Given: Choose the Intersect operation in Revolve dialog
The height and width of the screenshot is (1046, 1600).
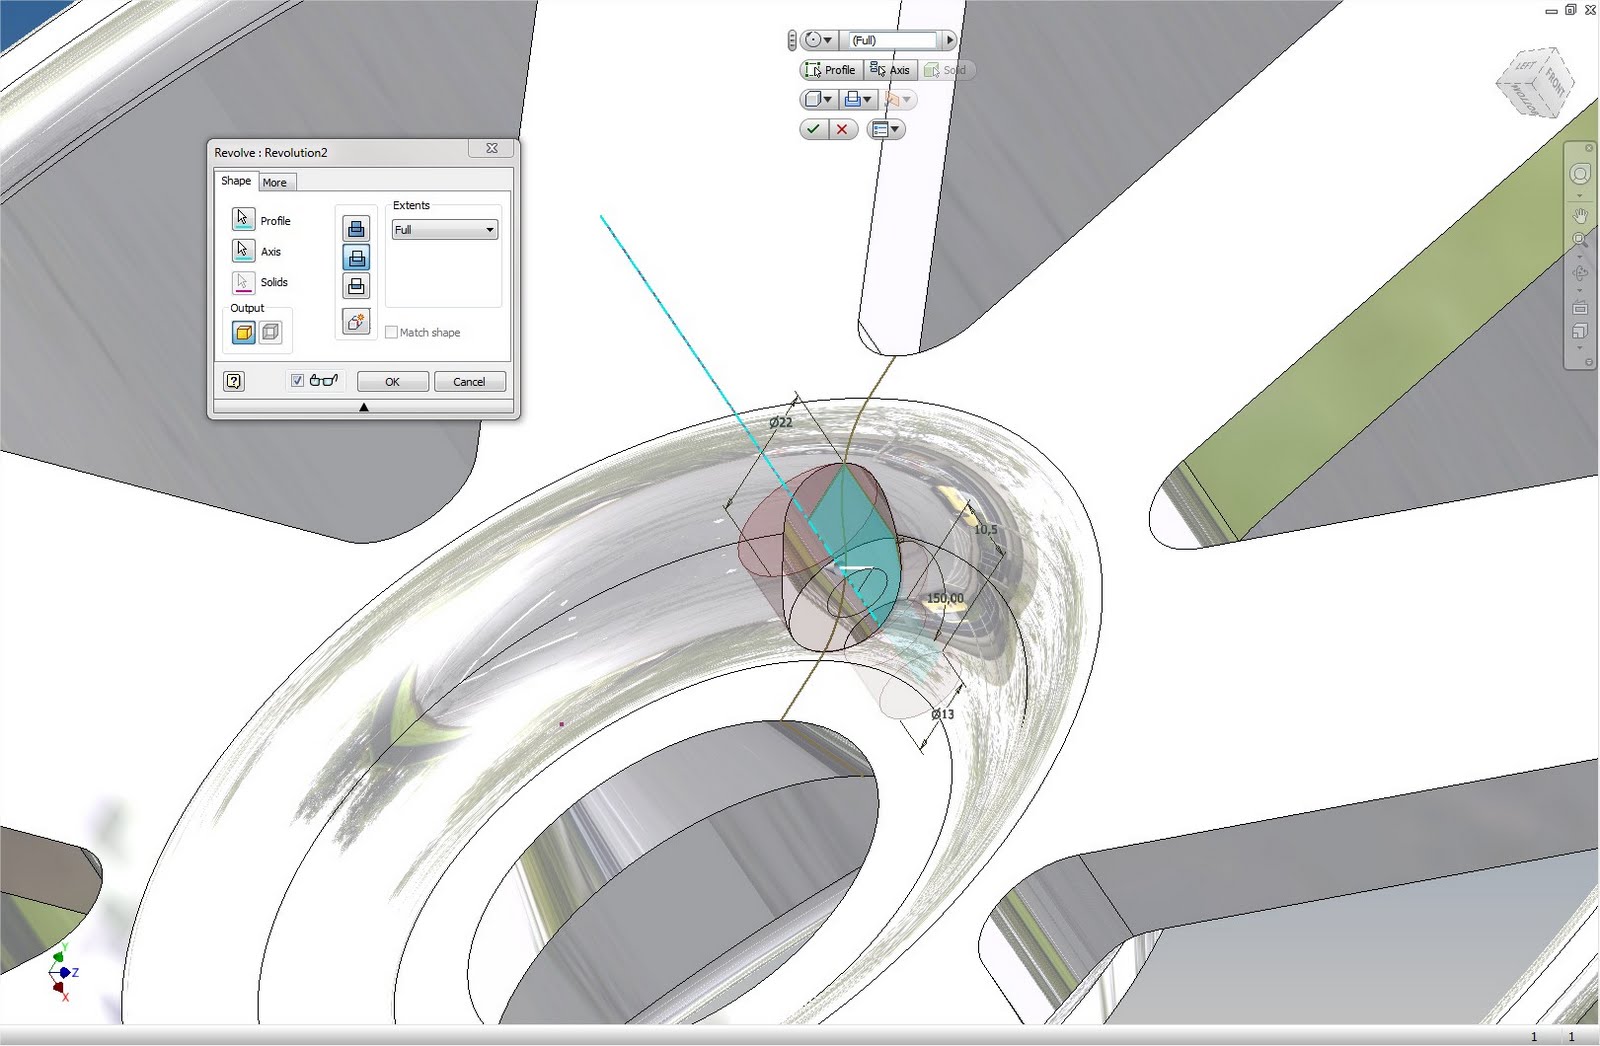Looking at the screenshot, I should 356,286.
